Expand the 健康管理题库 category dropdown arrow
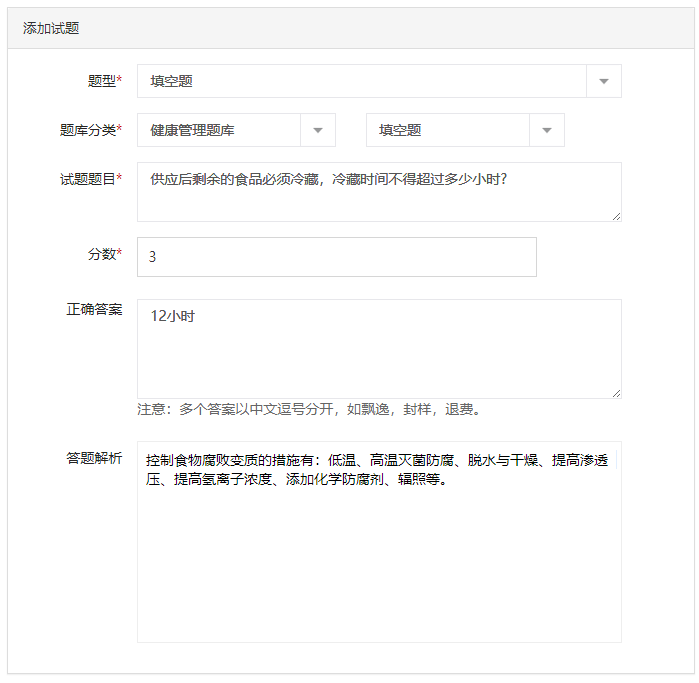Viewport: 699px width, 683px height. point(317,130)
